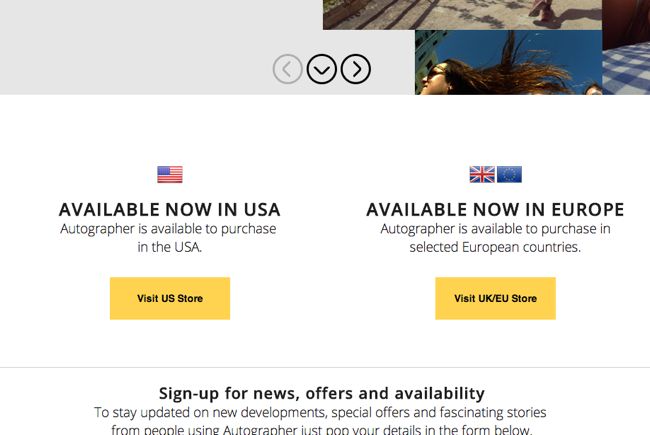Select the Available Now in USA heading

tap(170, 209)
